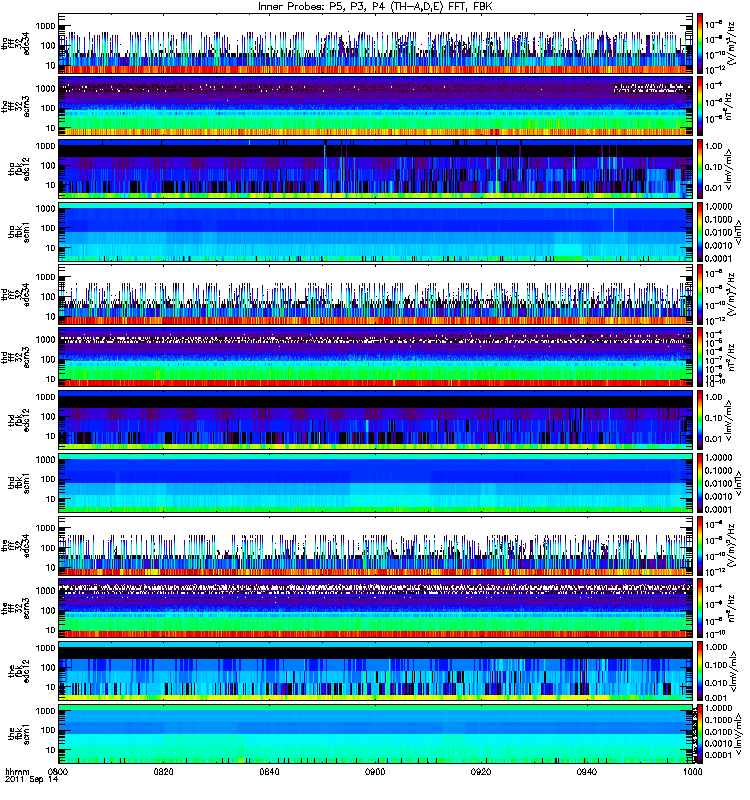Click the <|nT|> unit label beside thd scm1
Screen dimensions: 750x800
pyautogui.click(x=738, y=483)
